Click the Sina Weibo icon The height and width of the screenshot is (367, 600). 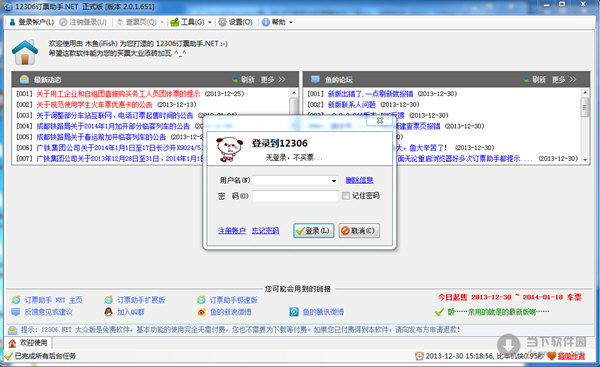click(x=201, y=312)
